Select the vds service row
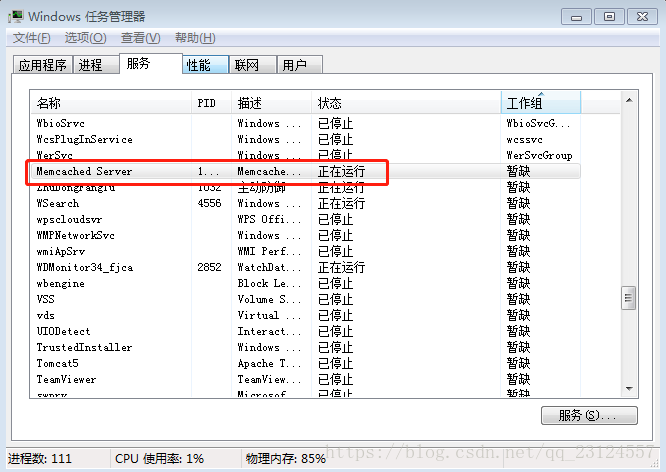 coord(305,315)
